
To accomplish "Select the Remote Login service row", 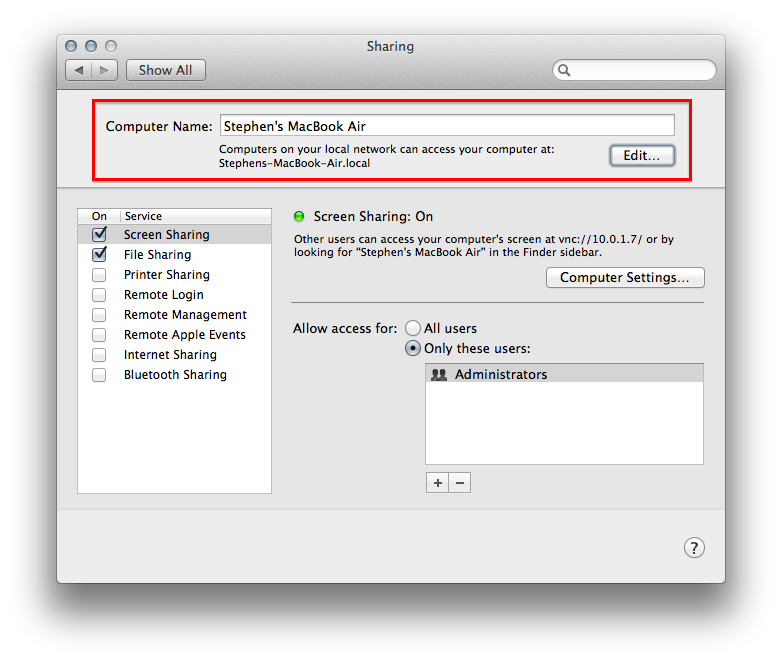I will 175,295.
